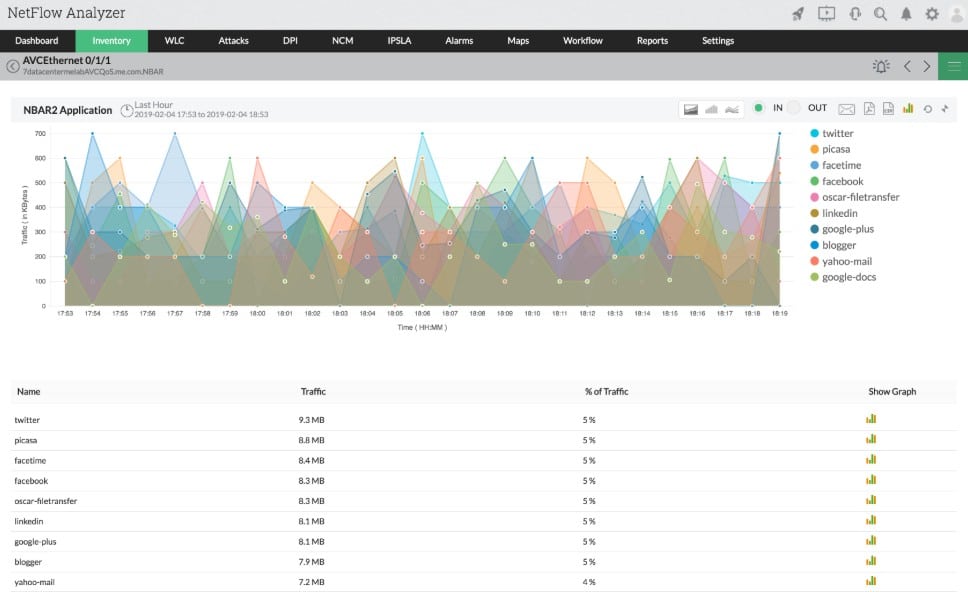Screen dimensions: 968x592
Task: Open the user profile avatar
Action: coord(957,14)
